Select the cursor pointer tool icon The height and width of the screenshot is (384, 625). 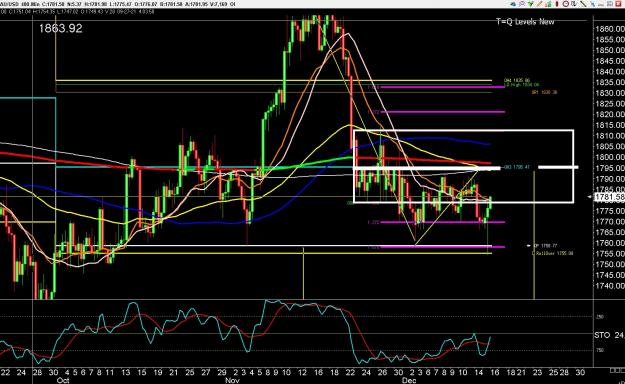574,4
